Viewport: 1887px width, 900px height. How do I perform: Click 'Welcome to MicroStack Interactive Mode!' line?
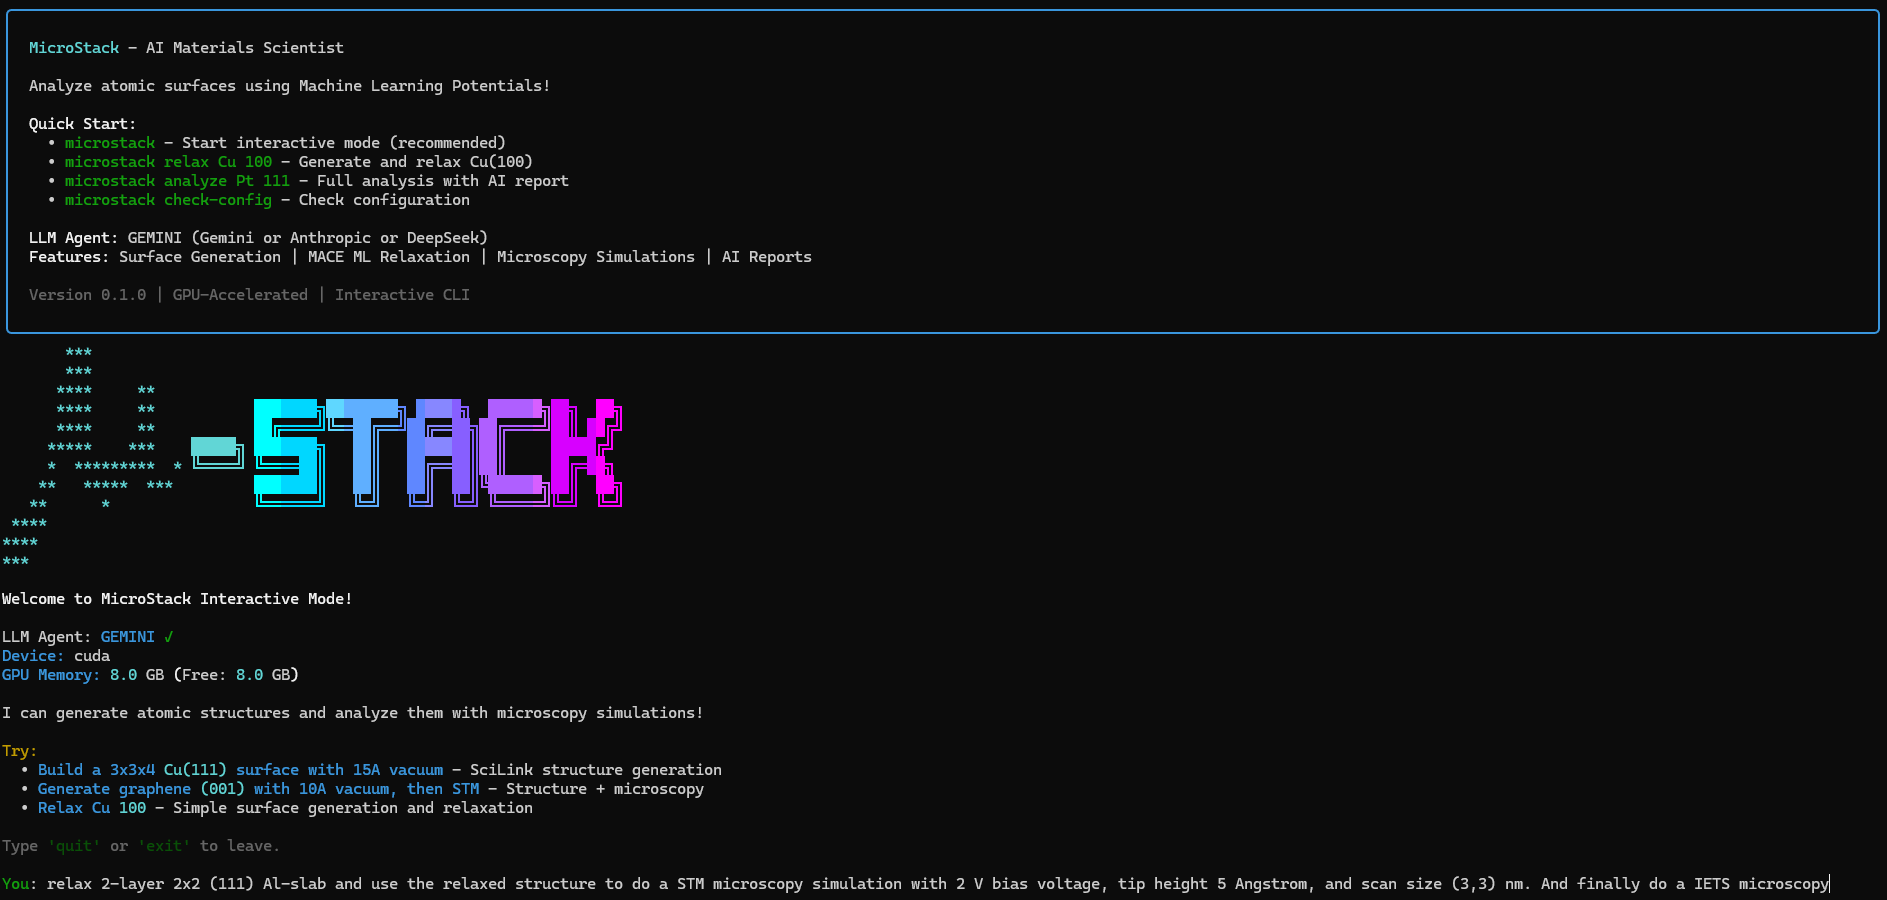click(177, 599)
